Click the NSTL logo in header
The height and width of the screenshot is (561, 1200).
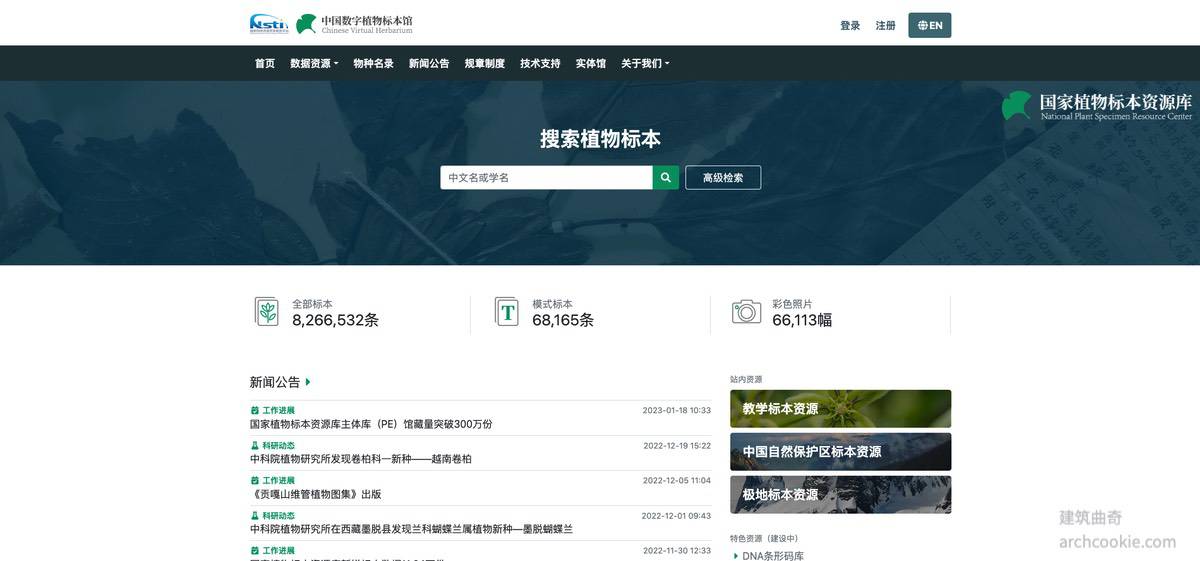pyautogui.click(x=268, y=24)
